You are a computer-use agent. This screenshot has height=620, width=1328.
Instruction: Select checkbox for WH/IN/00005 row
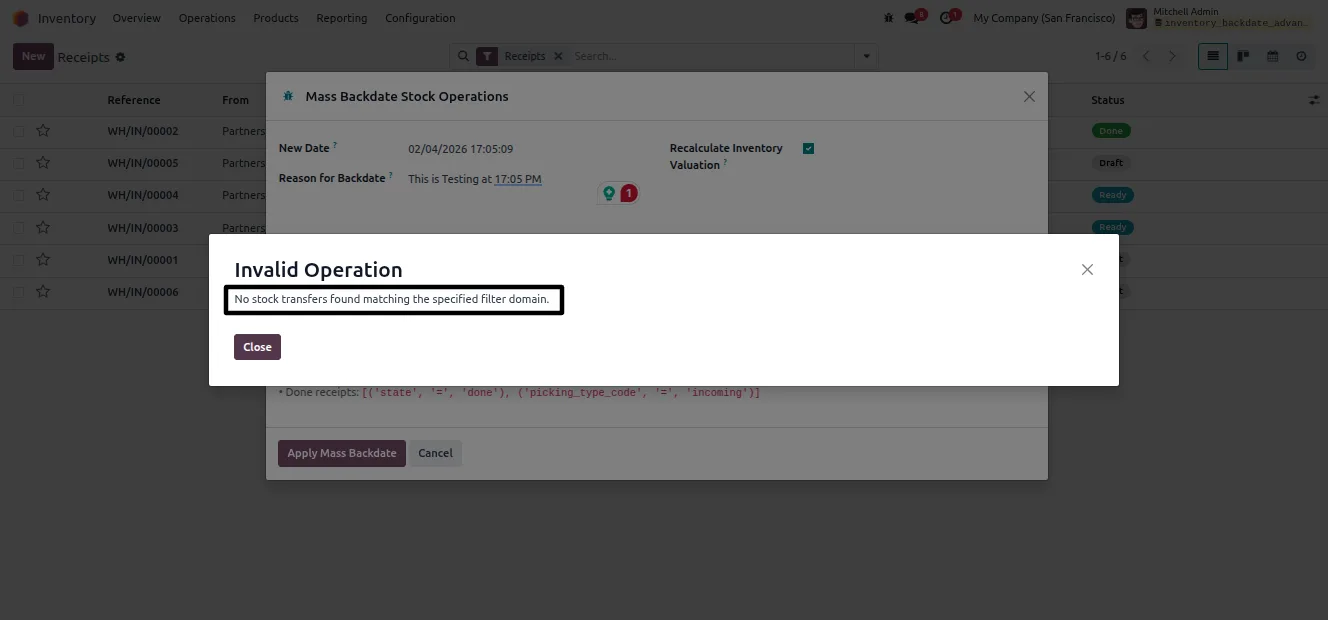[x=19, y=163]
